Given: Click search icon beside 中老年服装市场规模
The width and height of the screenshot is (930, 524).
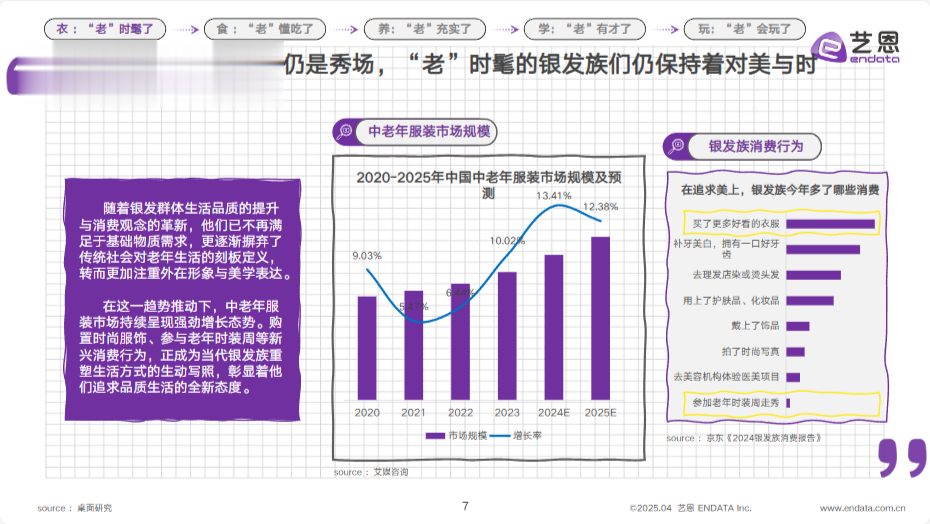Looking at the screenshot, I should [345, 132].
